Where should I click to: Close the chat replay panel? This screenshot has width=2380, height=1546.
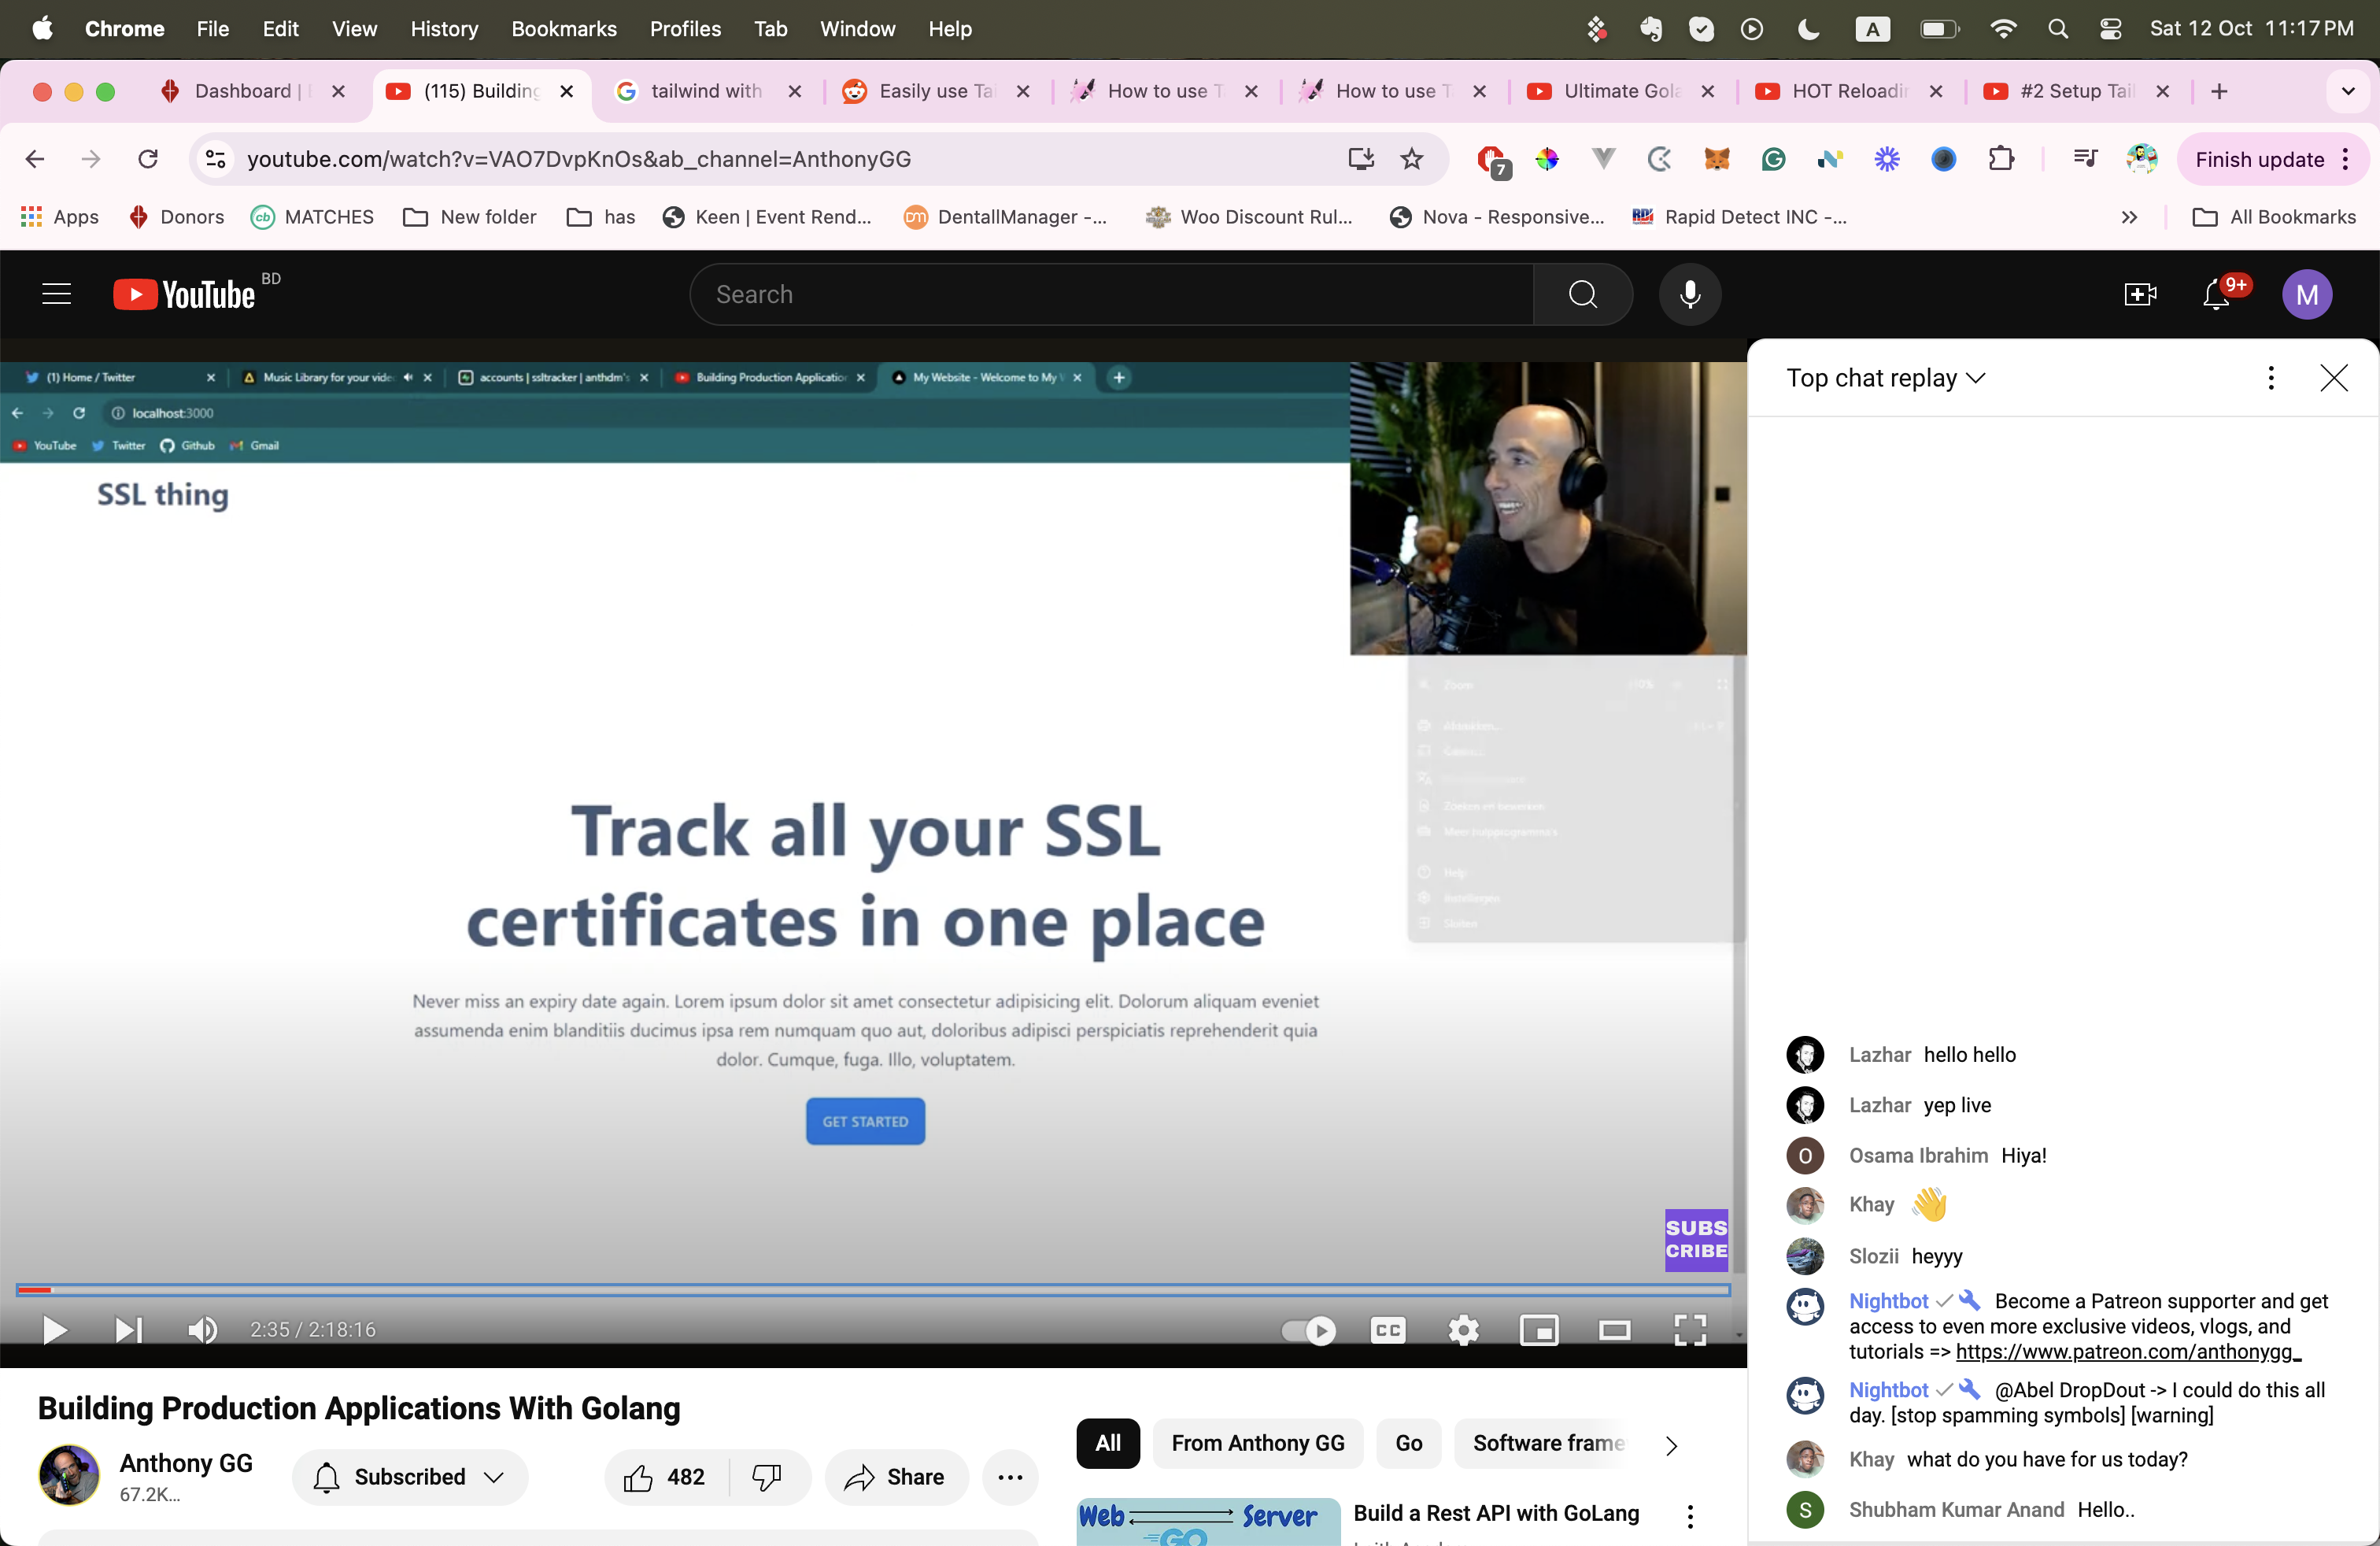click(x=2333, y=377)
